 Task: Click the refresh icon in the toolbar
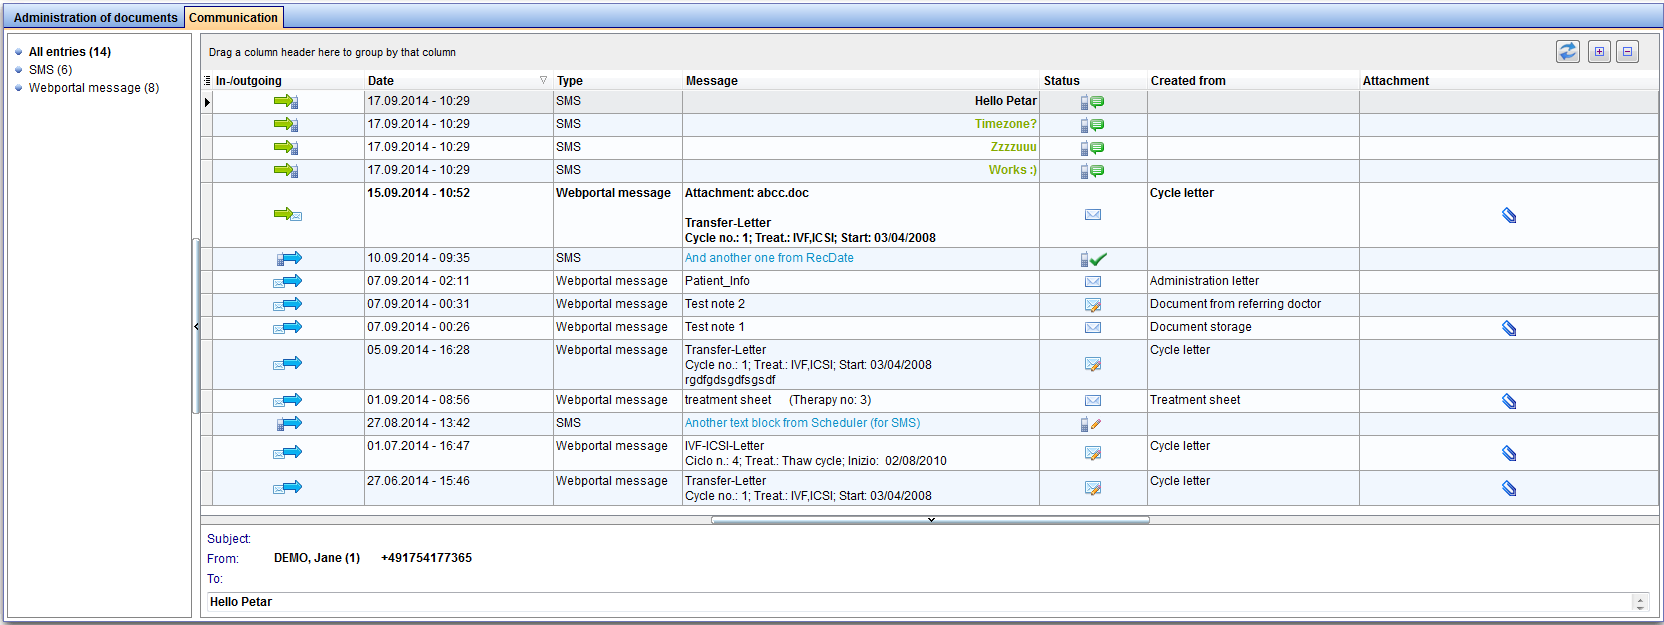coord(1567,51)
